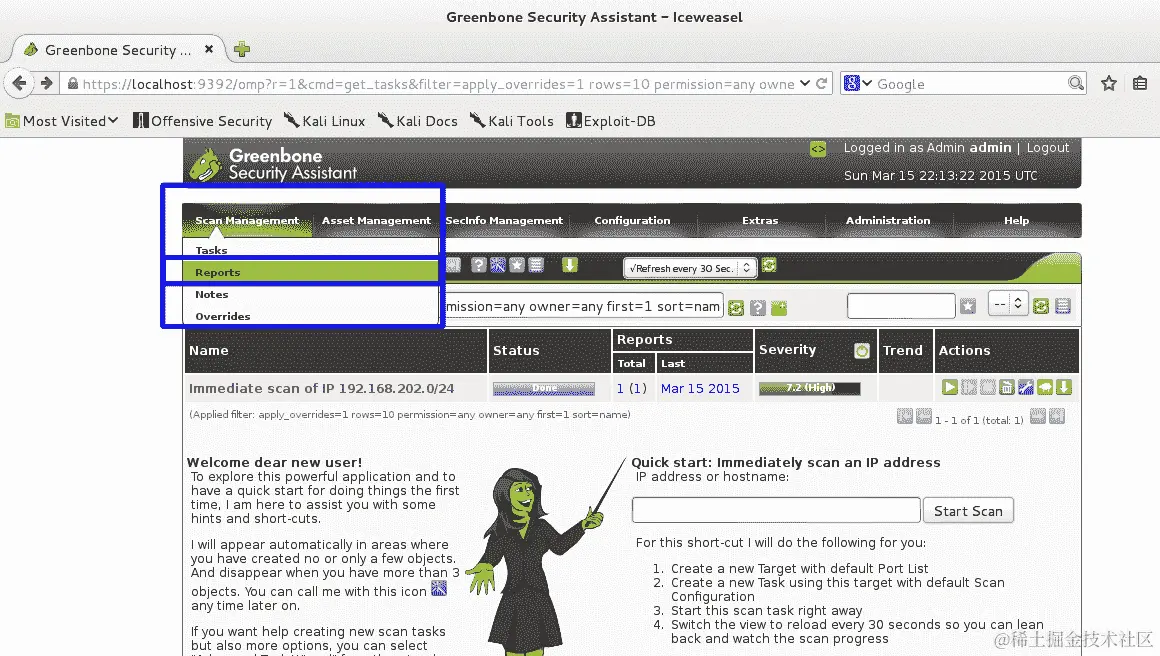
Task: Open the help icon in the Tasks toolbar
Action: coord(479,265)
